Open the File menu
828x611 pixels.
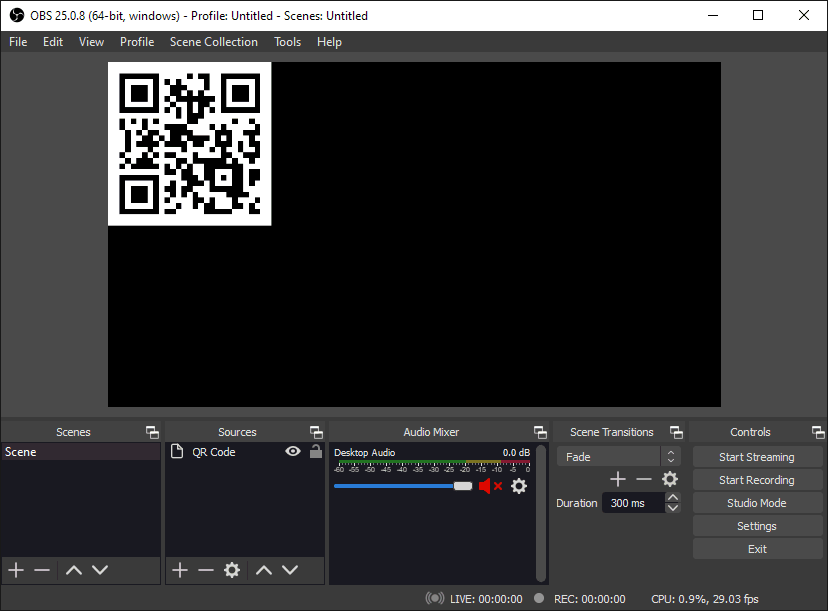(18, 42)
